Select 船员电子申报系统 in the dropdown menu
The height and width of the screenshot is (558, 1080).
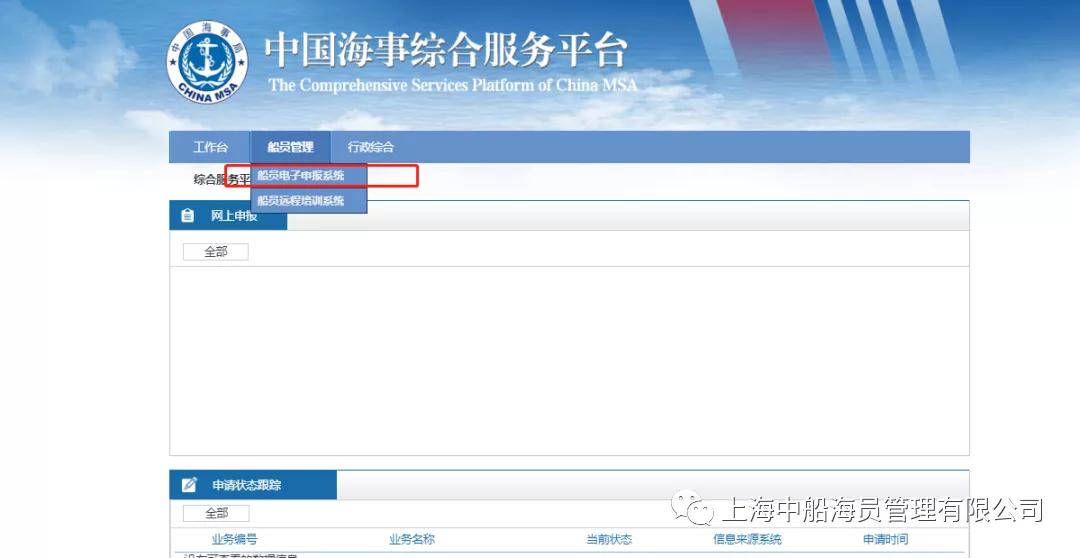point(309,176)
